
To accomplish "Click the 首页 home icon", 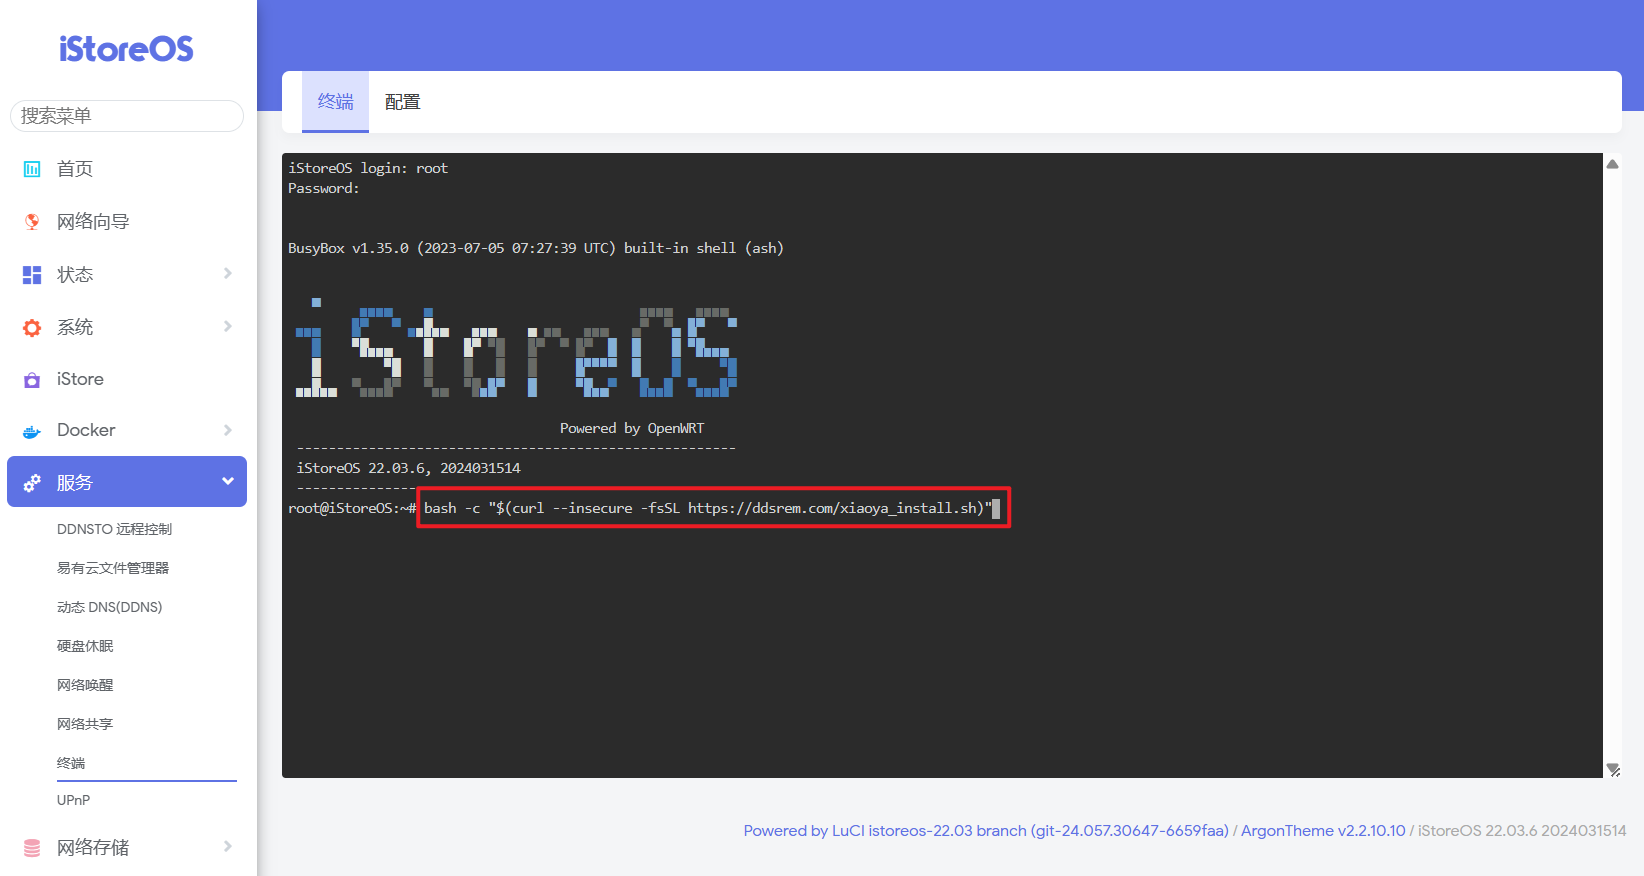I will tap(32, 169).
